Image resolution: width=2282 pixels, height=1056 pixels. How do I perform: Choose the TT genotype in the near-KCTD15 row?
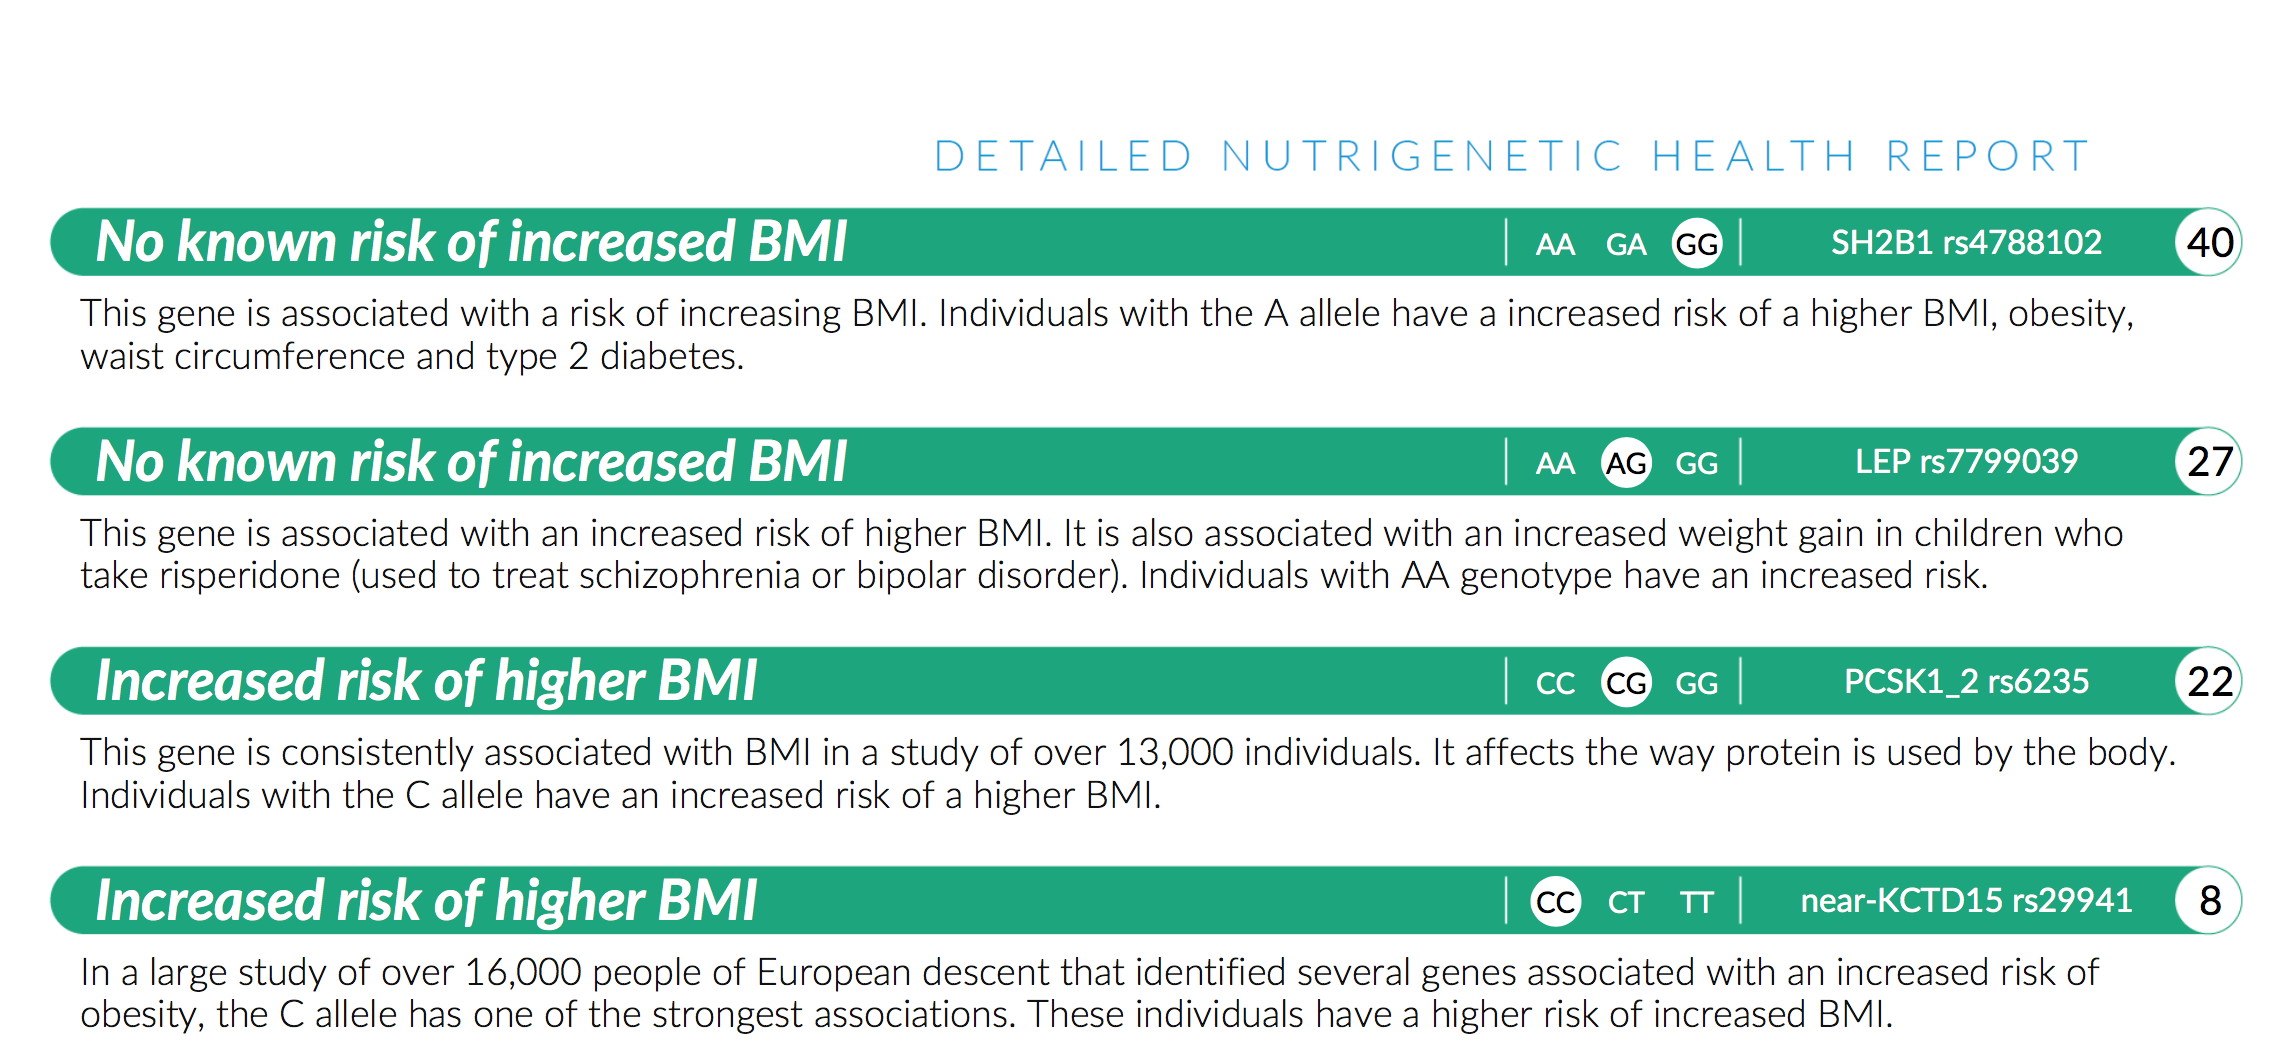pos(1697,902)
